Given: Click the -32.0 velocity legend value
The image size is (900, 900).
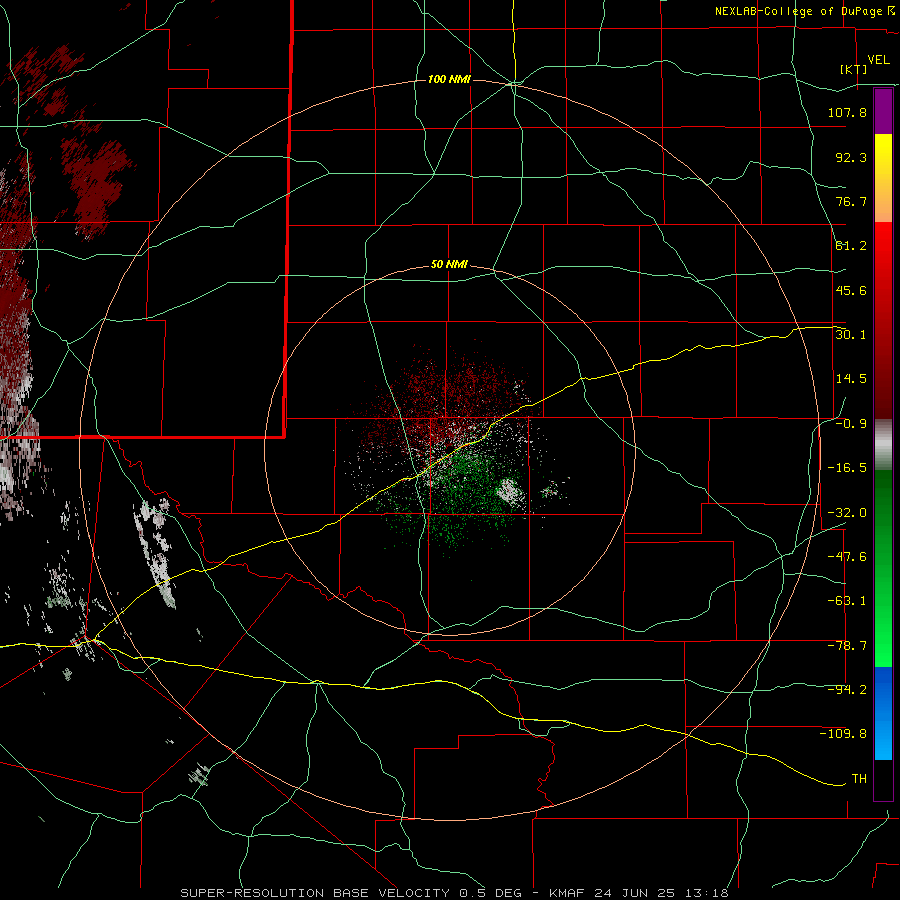Looking at the screenshot, I should tap(847, 513).
